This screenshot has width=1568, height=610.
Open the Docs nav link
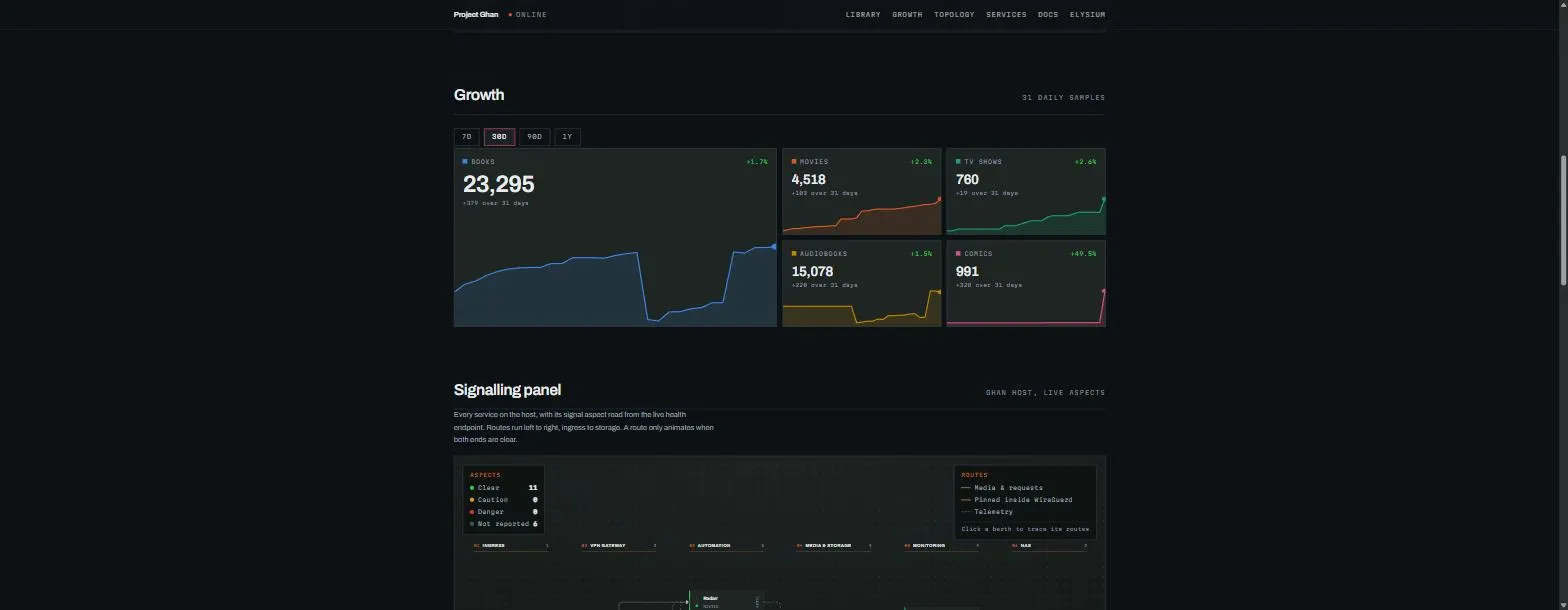point(1048,15)
